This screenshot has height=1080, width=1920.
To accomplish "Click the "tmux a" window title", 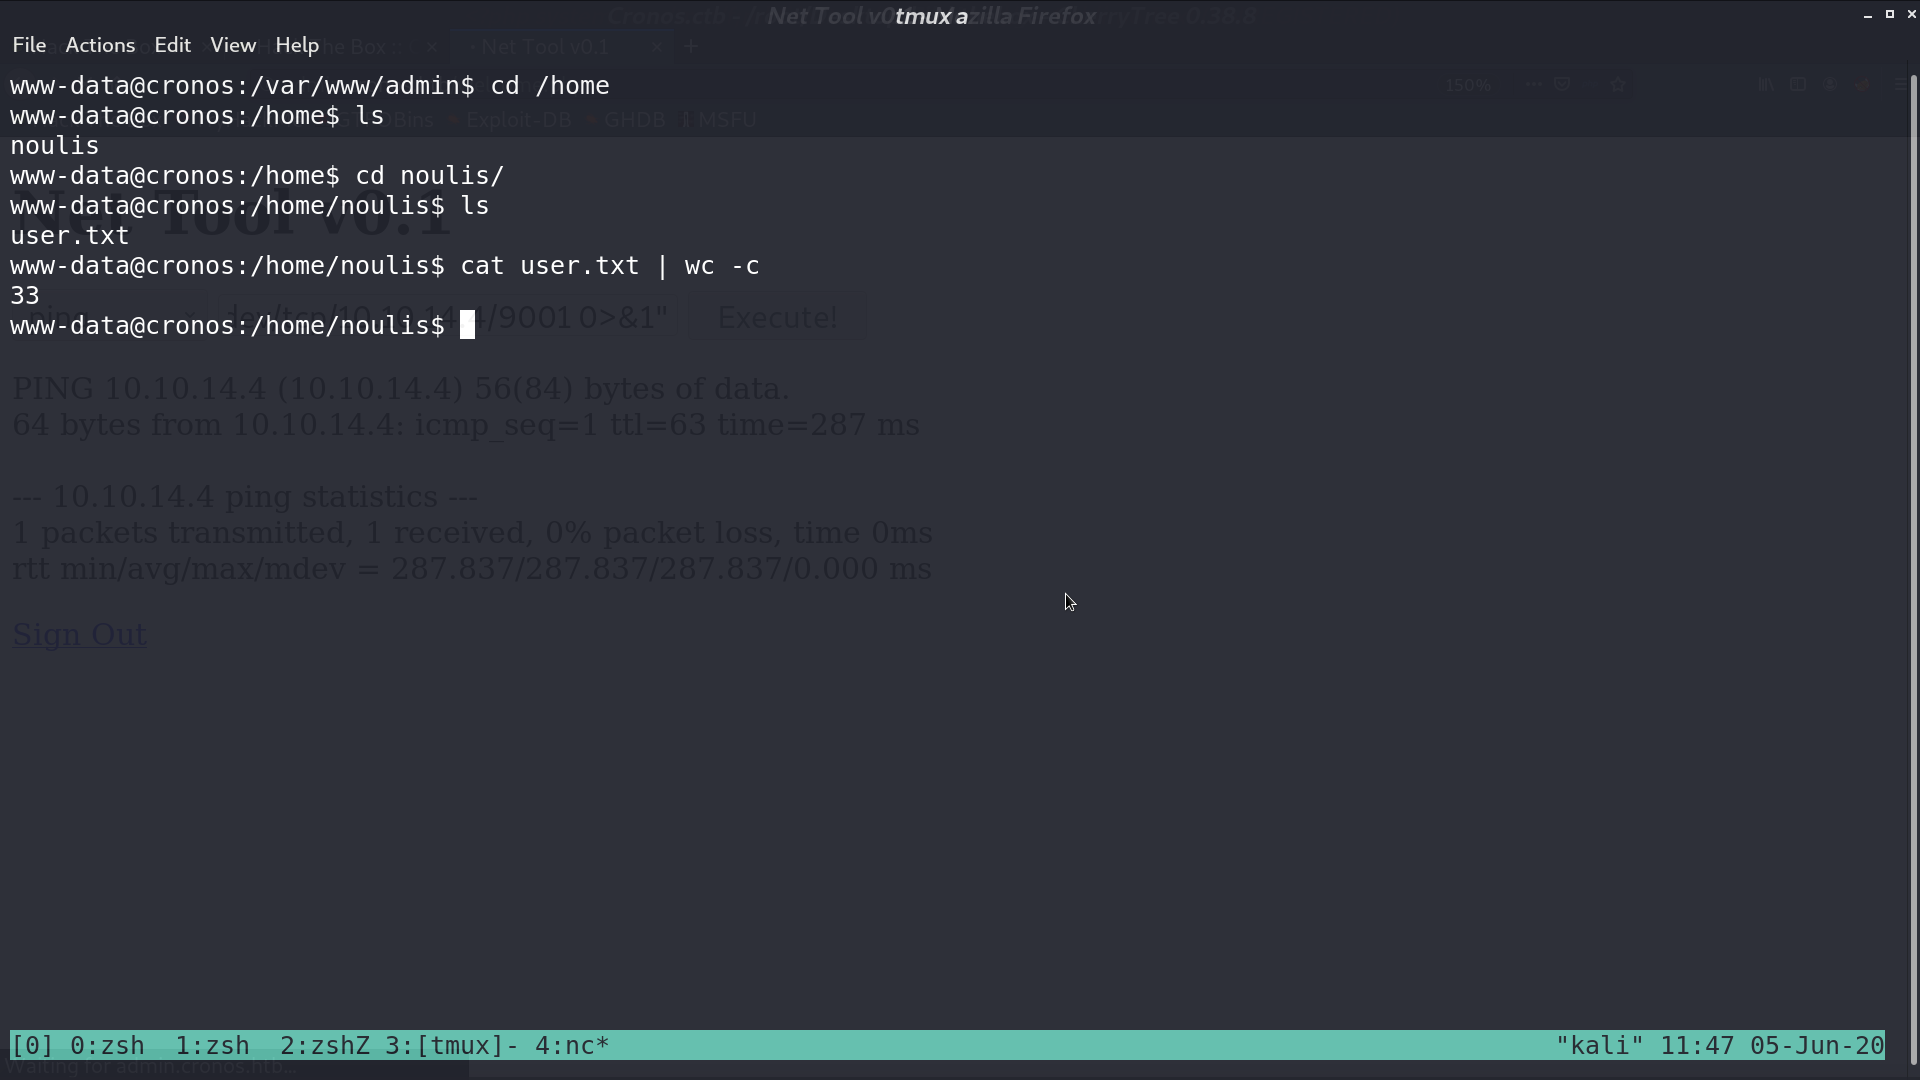I will tap(931, 16).
